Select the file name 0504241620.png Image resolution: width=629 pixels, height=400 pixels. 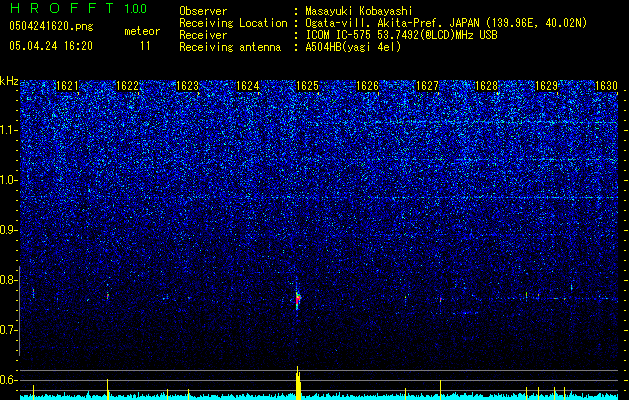[51, 27]
